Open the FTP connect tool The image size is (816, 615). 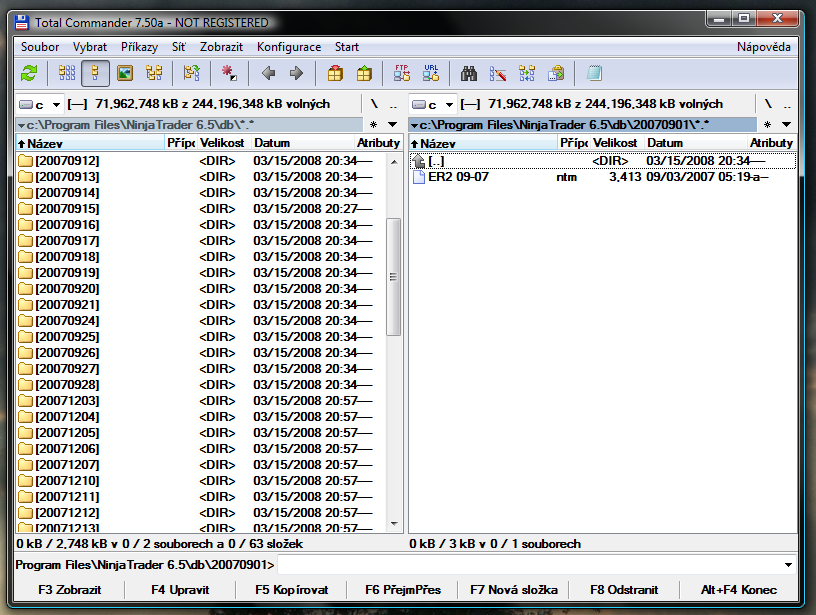[402, 73]
